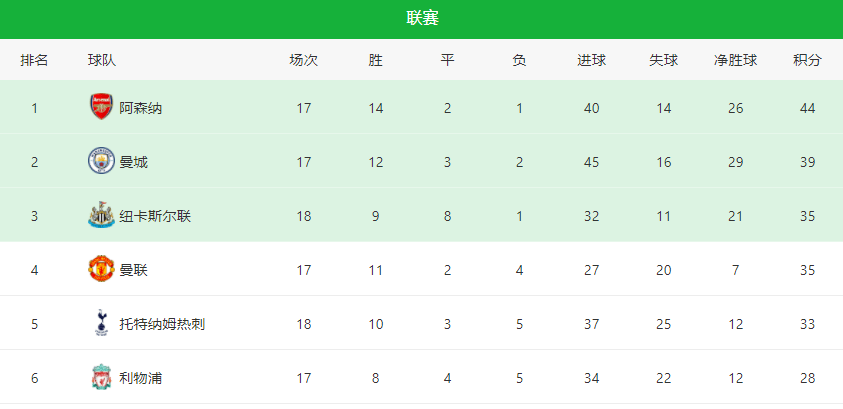The height and width of the screenshot is (409, 843).
Task: Click the Newcastle United club crest
Action: [x=101, y=216]
